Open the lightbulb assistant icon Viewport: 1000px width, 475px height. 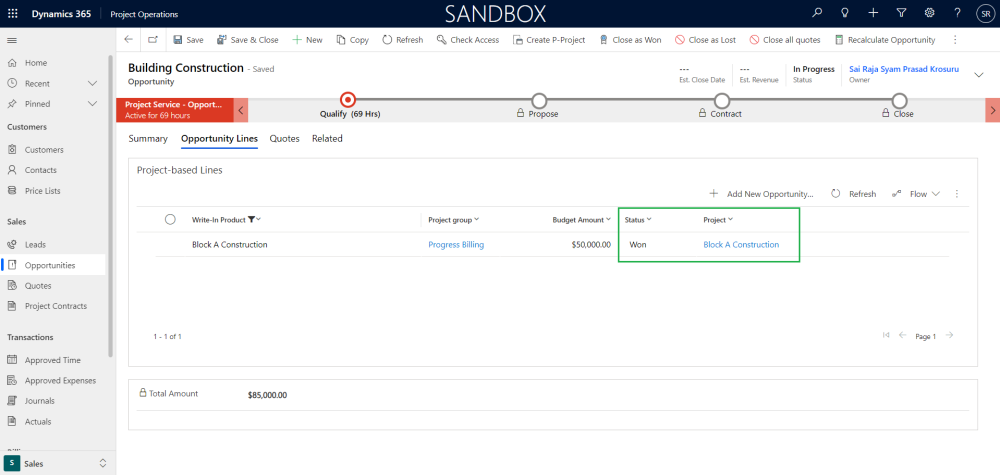pos(845,13)
